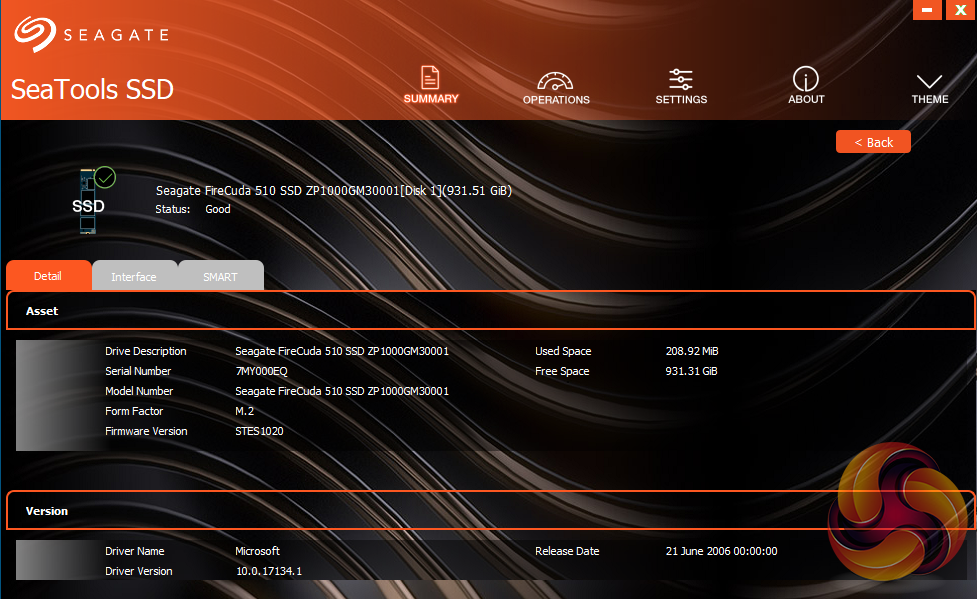Select free space value 931.31 GiB
Screen dimensions: 977x601
[692, 371]
